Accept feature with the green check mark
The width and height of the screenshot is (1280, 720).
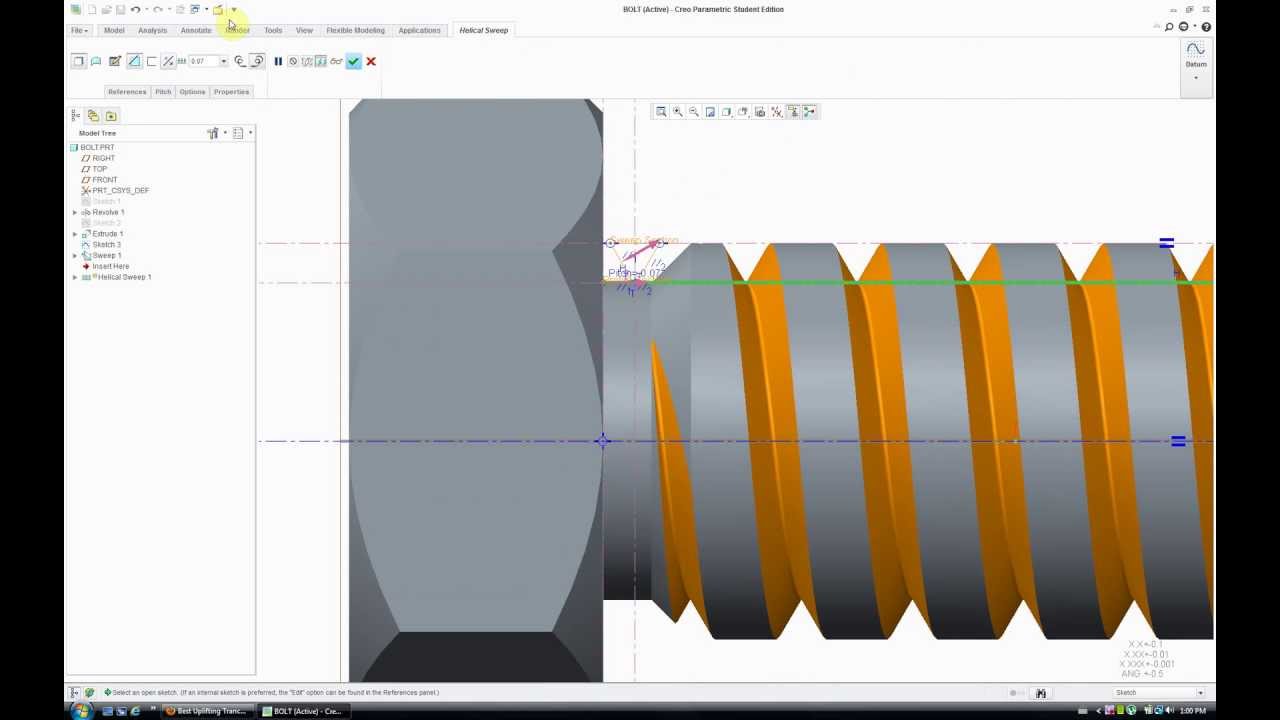tap(353, 61)
